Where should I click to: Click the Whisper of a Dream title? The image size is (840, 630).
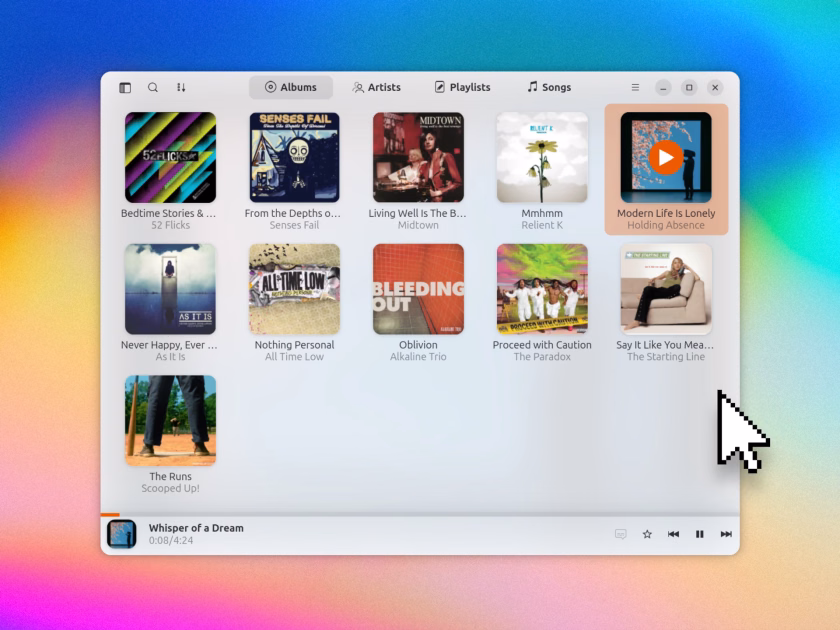click(x=196, y=528)
